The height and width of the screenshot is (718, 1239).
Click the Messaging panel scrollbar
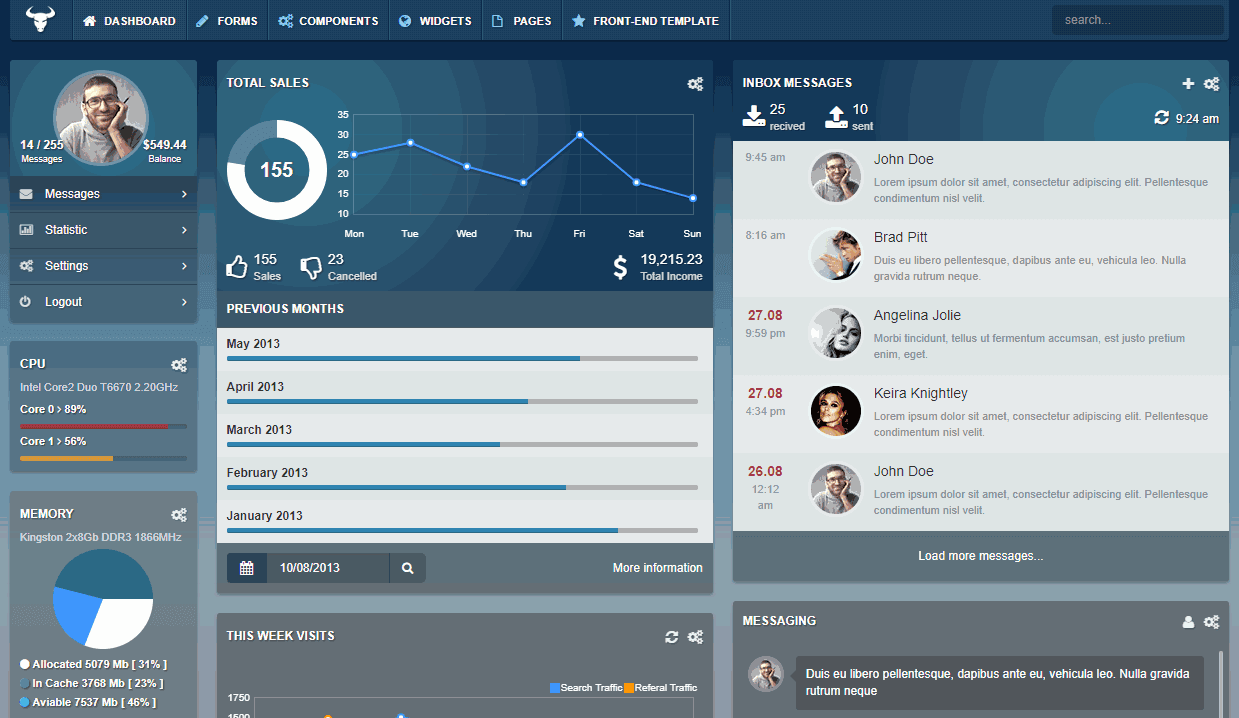1220,685
